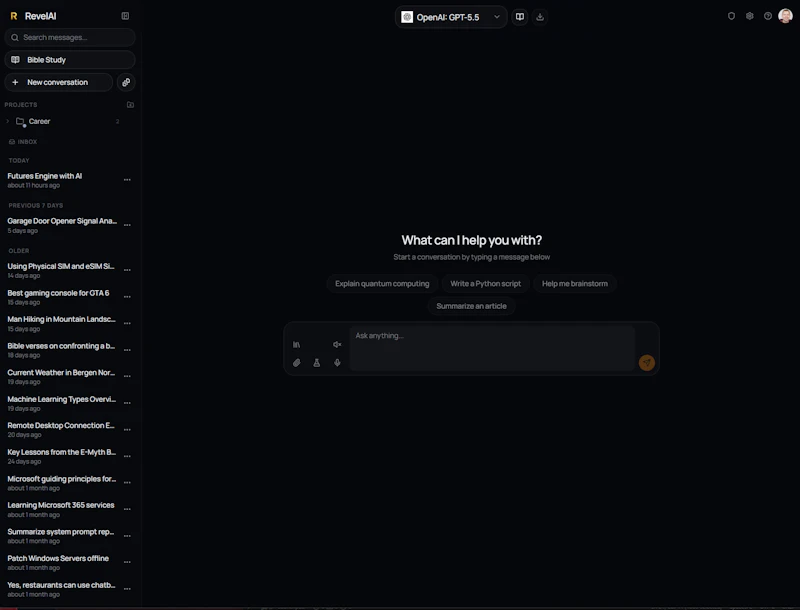Open options for Learning Microsoft 365 services
Image resolution: width=800 pixels, height=610 pixels.
pos(127,509)
